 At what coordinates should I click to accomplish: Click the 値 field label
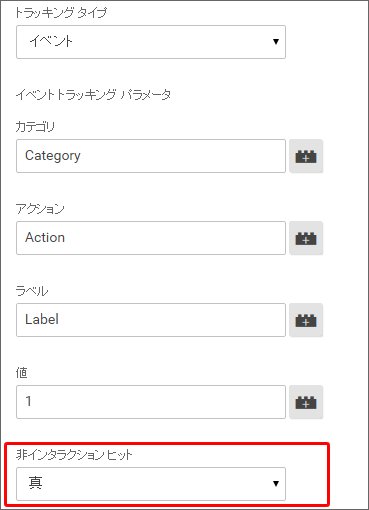tap(21, 373)
